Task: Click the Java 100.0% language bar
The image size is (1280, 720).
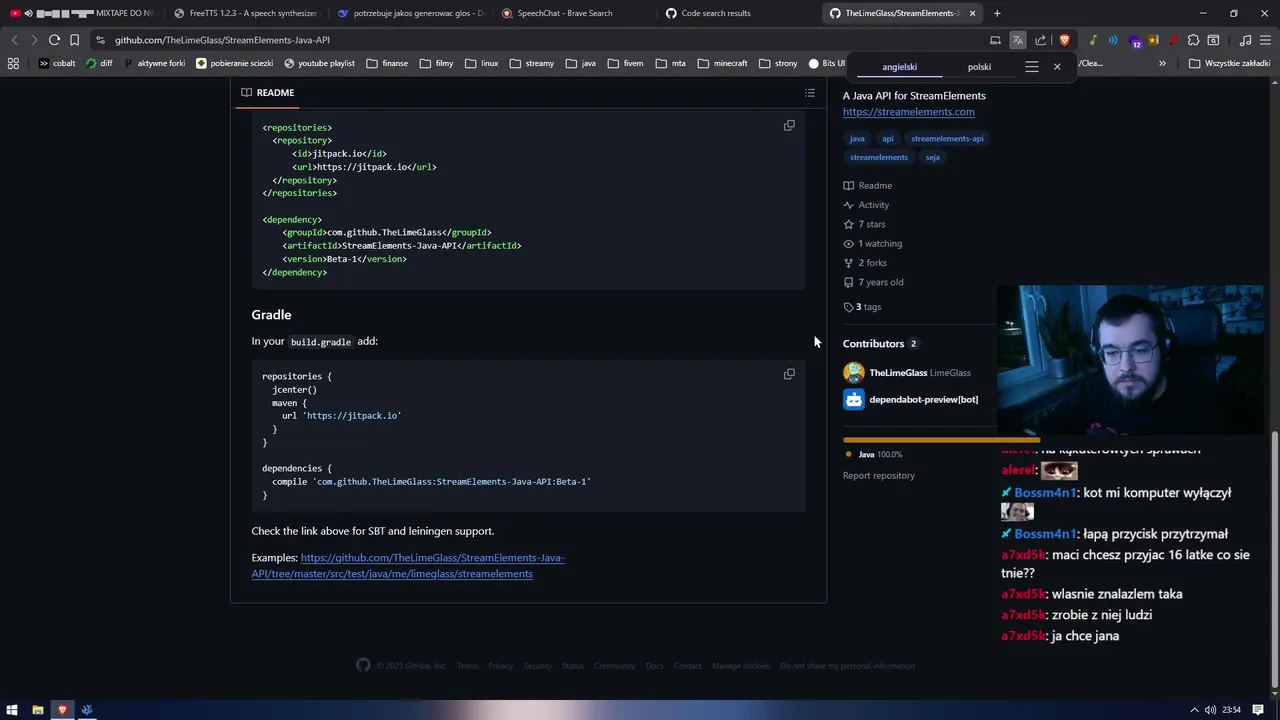Action: 941,440
